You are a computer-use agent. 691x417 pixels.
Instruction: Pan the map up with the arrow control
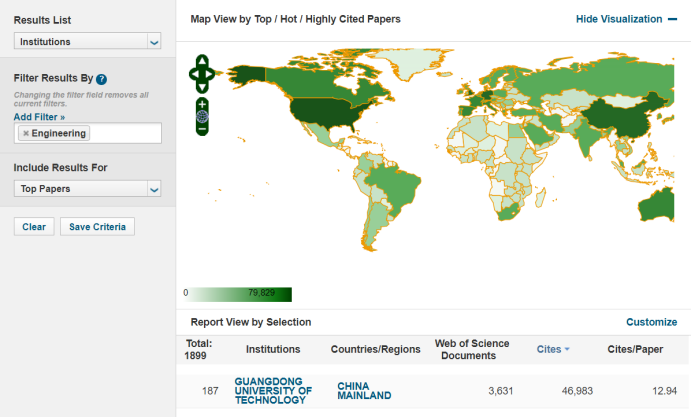point(202,60)
